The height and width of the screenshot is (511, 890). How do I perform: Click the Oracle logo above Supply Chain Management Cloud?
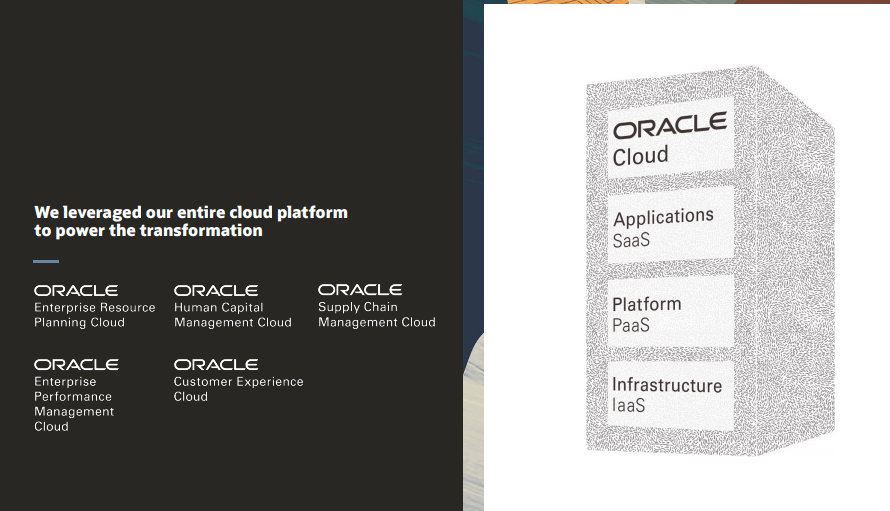[x=360, y=290]
